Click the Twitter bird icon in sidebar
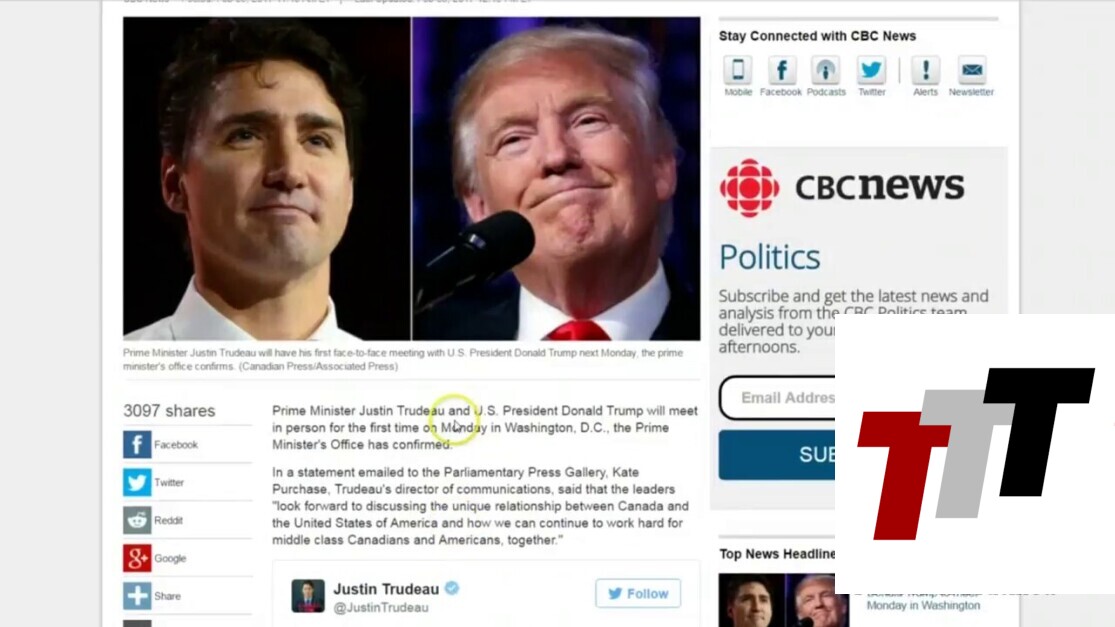Viewport: 1115px width, 627px height. 871,70
